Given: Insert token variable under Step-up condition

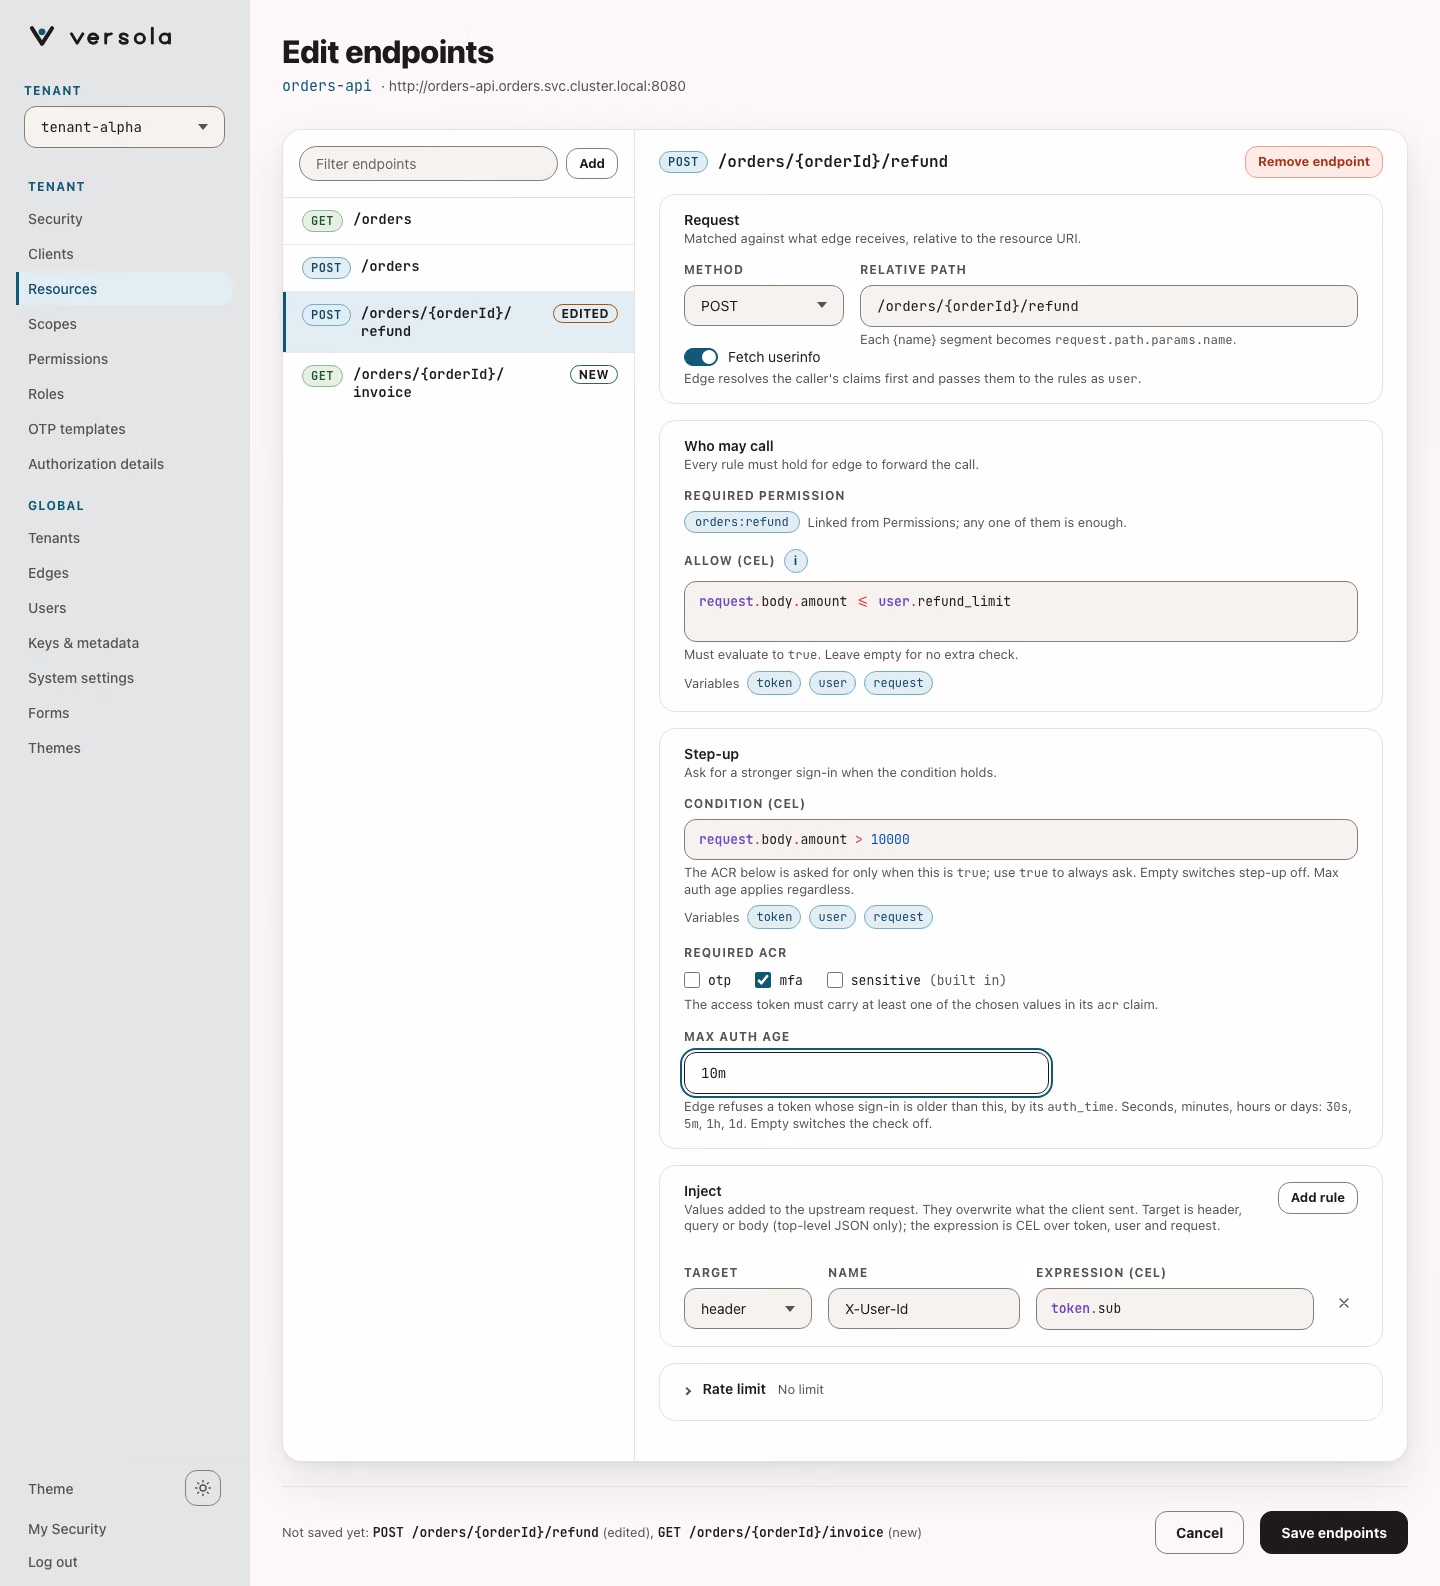Looking at the screenshot, I should 774,917.
